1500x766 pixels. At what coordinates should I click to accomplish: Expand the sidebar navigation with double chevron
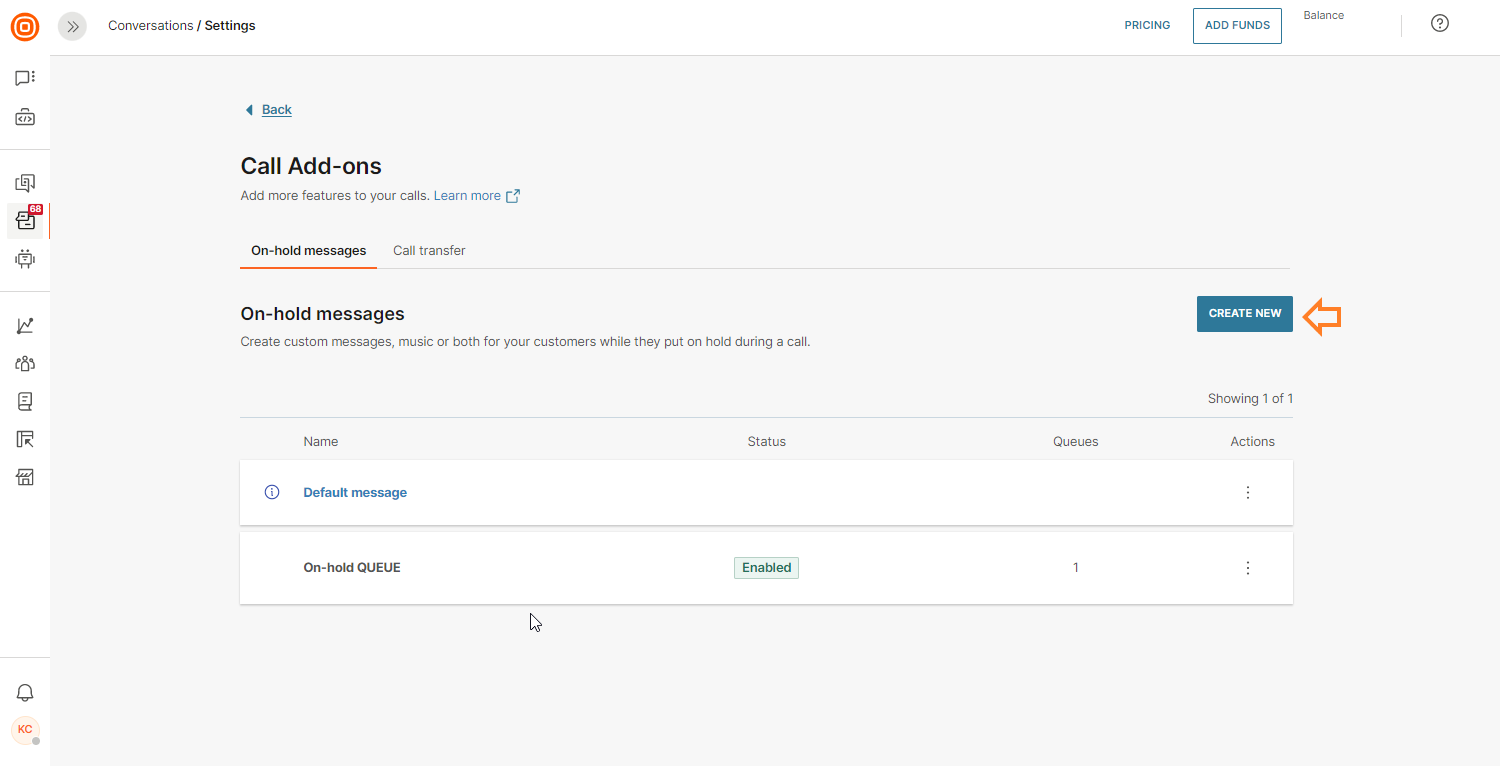[x=72, y=27]
